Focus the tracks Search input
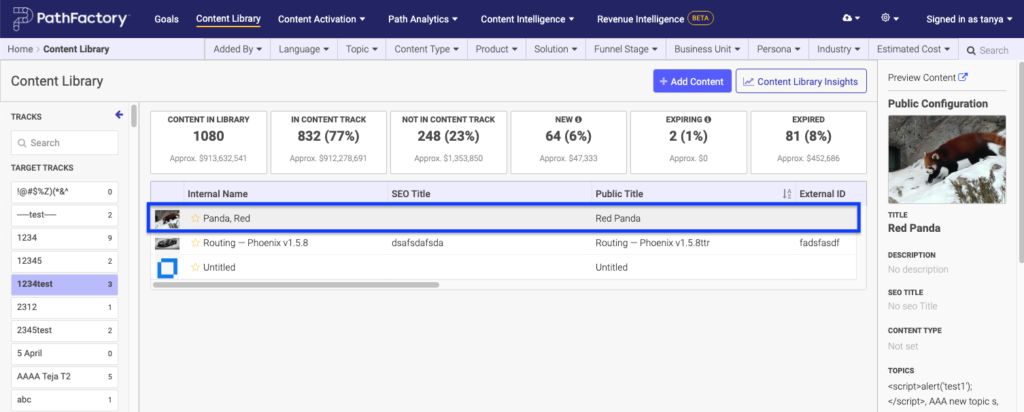Viewport: 1024px width, 412px height. [65, 142]
